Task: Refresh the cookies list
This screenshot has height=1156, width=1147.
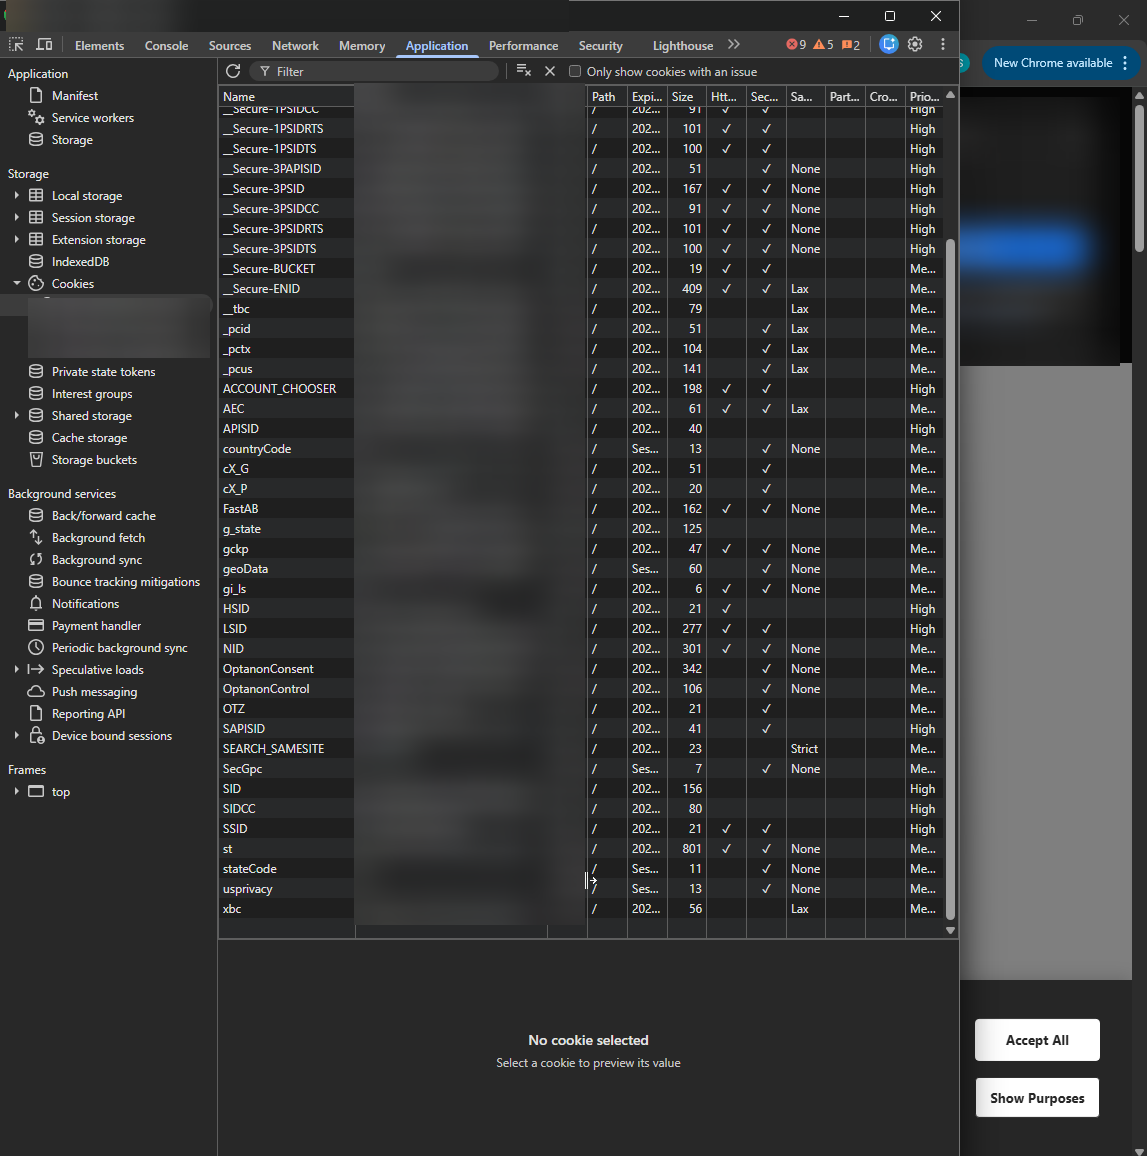Action: (x=233, y=71)
